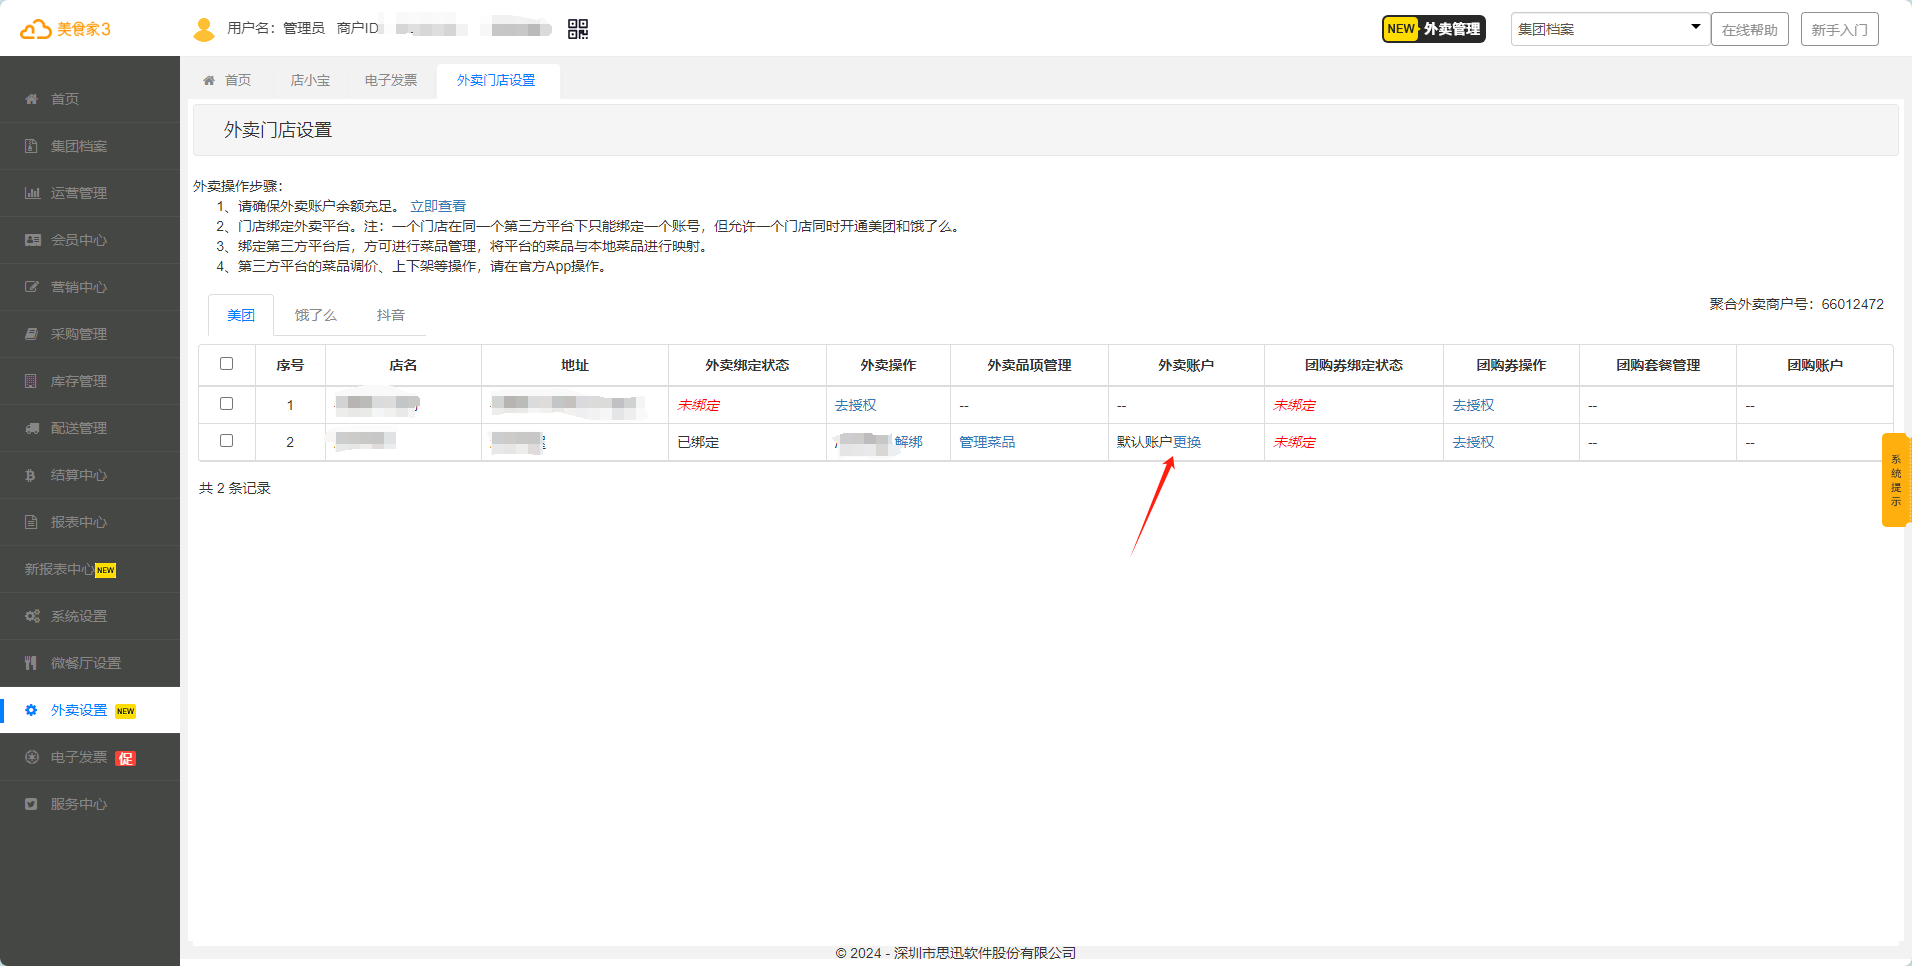This screenshot has height=966, width=1912.
Task: Click the QR code icon in header
Action: pyautogui.click(x=577, y=29)
